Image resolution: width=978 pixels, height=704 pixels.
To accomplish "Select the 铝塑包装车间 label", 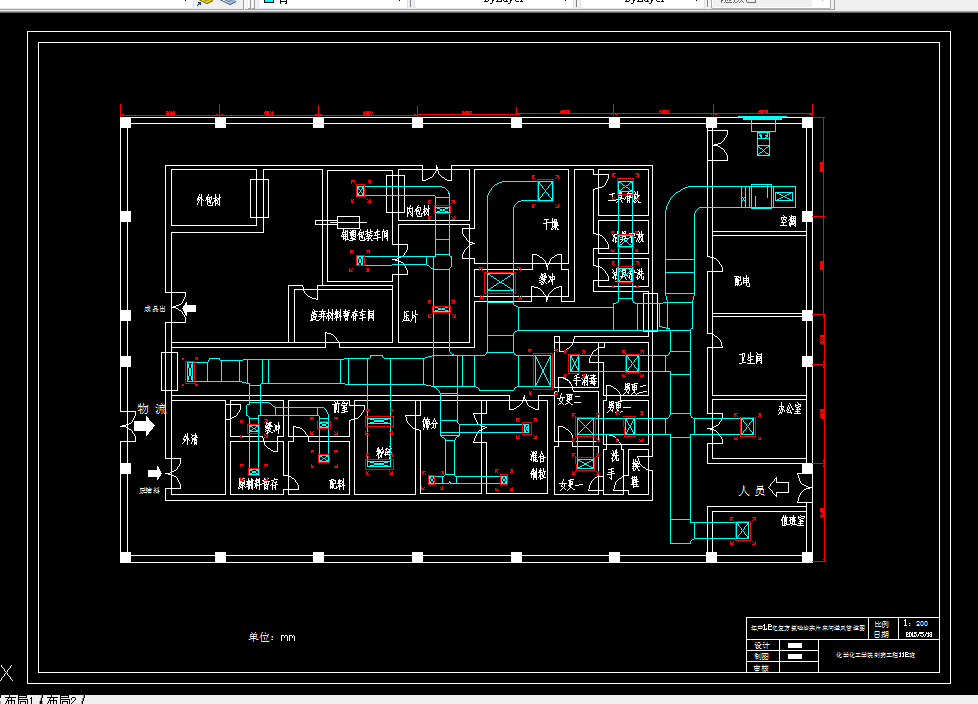I will [364, 235].
